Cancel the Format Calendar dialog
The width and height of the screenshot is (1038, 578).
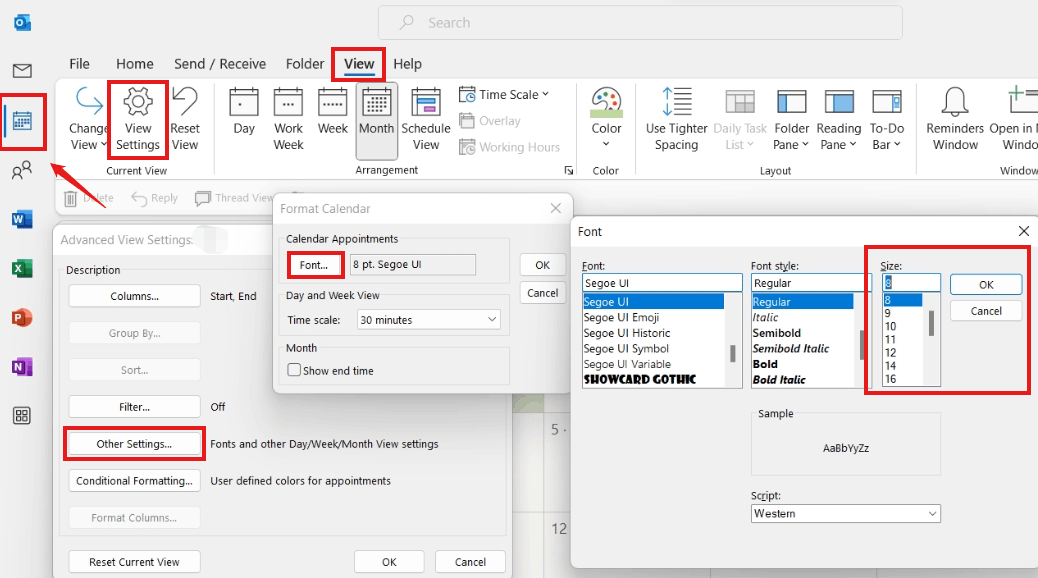542,293
